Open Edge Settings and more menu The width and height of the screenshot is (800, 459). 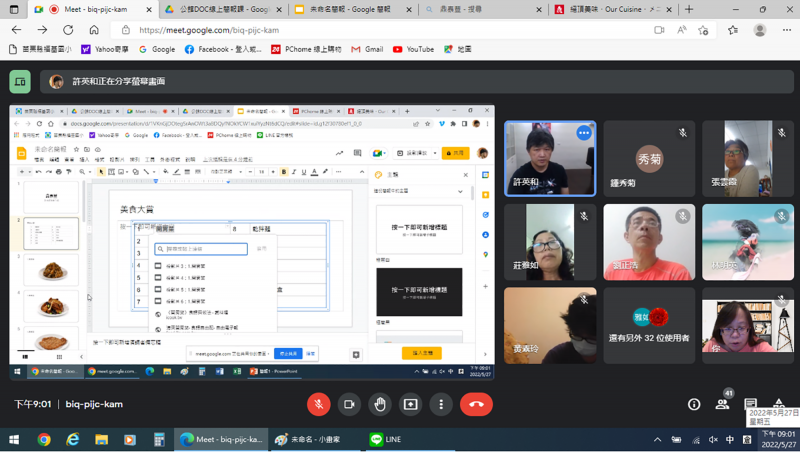coord(786,30)
